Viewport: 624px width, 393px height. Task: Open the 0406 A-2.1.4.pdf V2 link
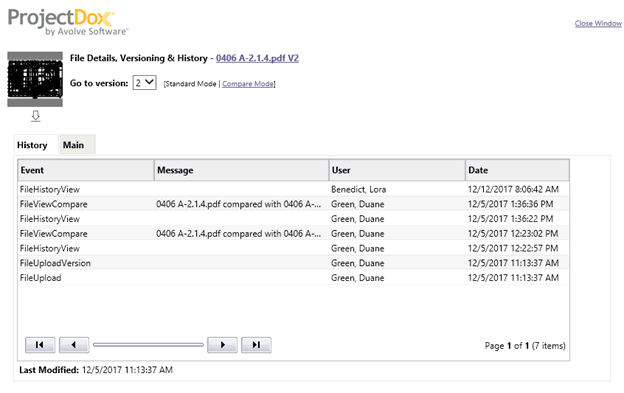point(257,58)
